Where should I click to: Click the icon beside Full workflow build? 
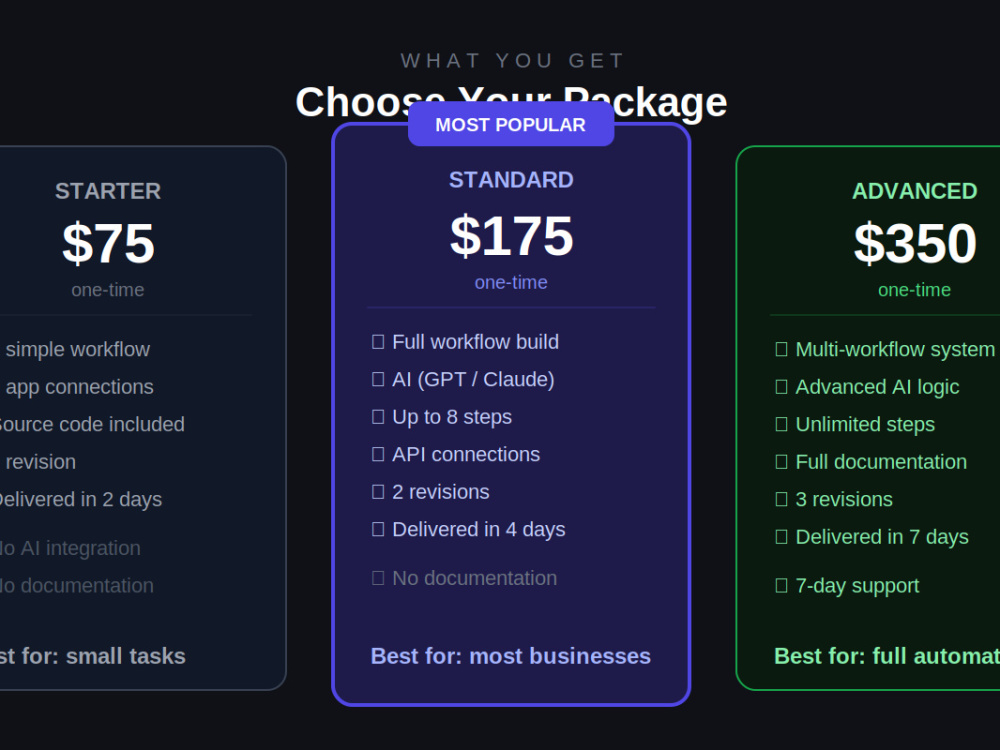378,342
